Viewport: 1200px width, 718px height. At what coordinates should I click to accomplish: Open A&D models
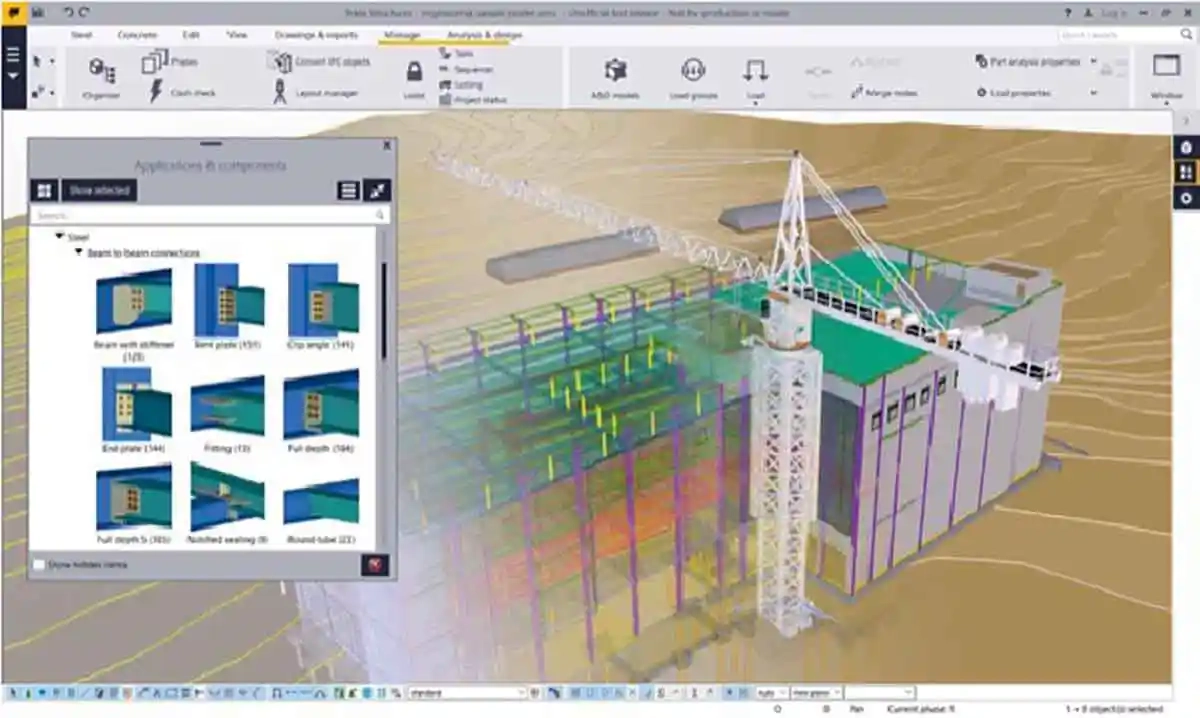[615, 78]
